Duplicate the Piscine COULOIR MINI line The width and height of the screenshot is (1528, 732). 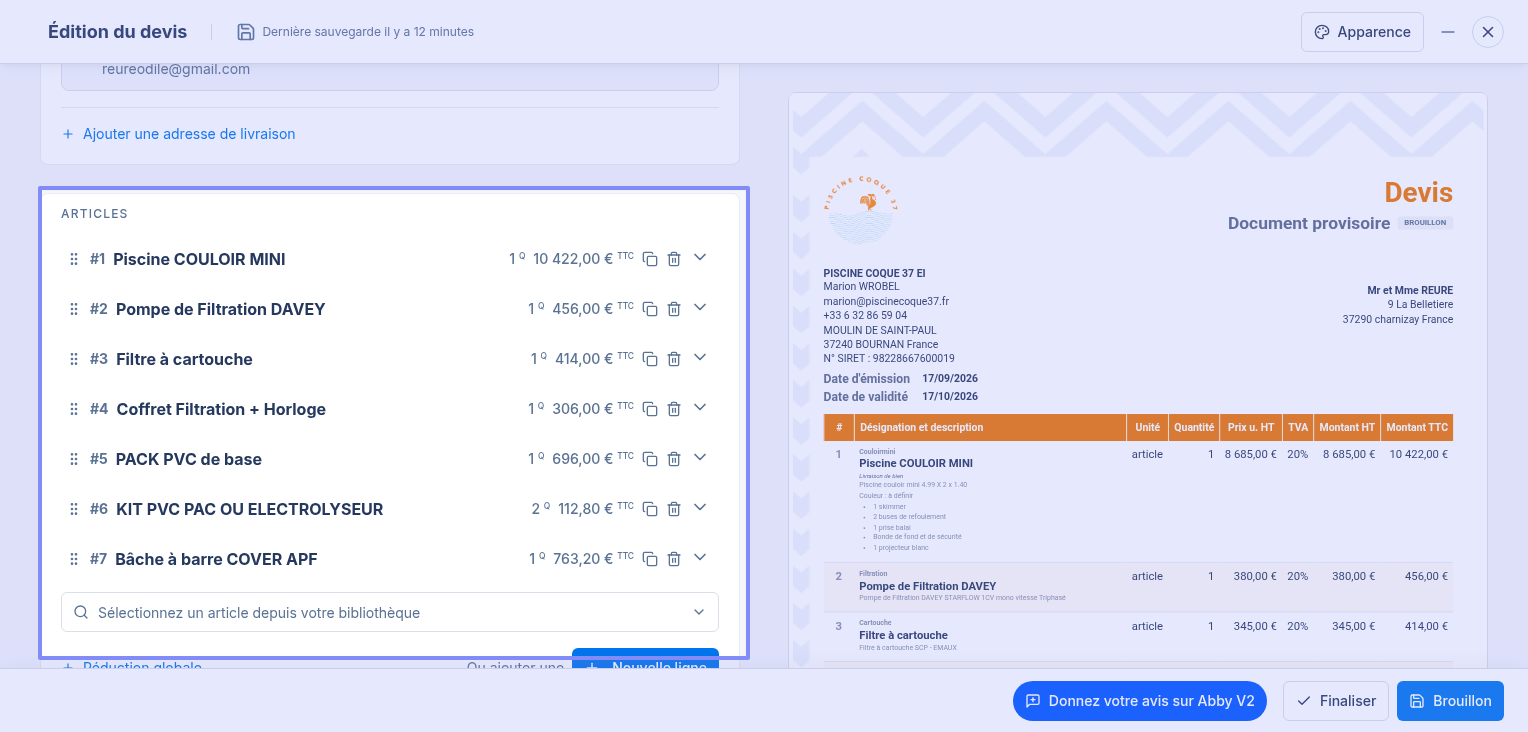pos(650,259)
